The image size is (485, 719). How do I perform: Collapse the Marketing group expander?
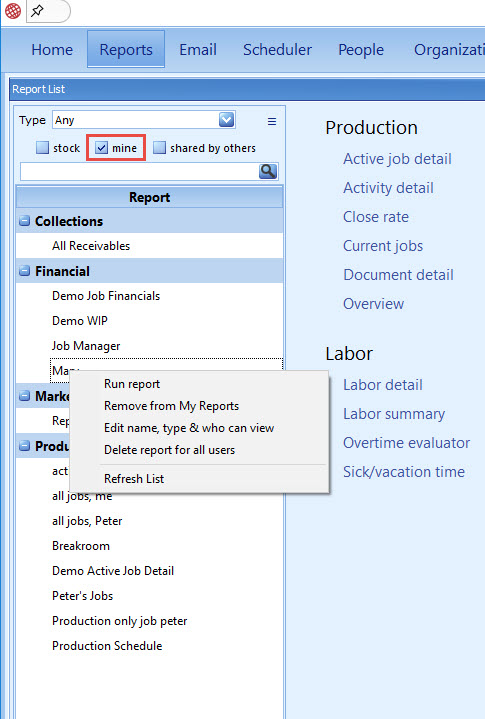pos(25,396)
